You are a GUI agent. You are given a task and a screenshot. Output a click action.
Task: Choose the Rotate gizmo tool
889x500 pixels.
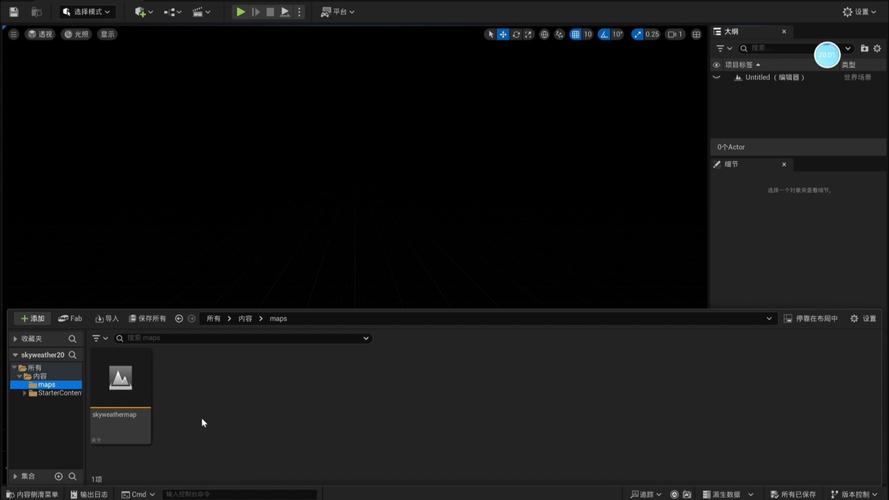[x=516, y=34]
